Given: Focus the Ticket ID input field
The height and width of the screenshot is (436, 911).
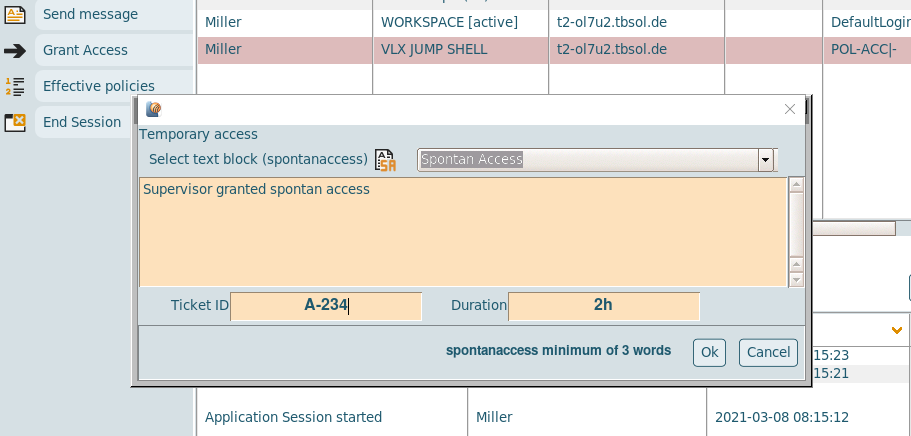Looking at the screenshot, I should click(x=326, y=306).
